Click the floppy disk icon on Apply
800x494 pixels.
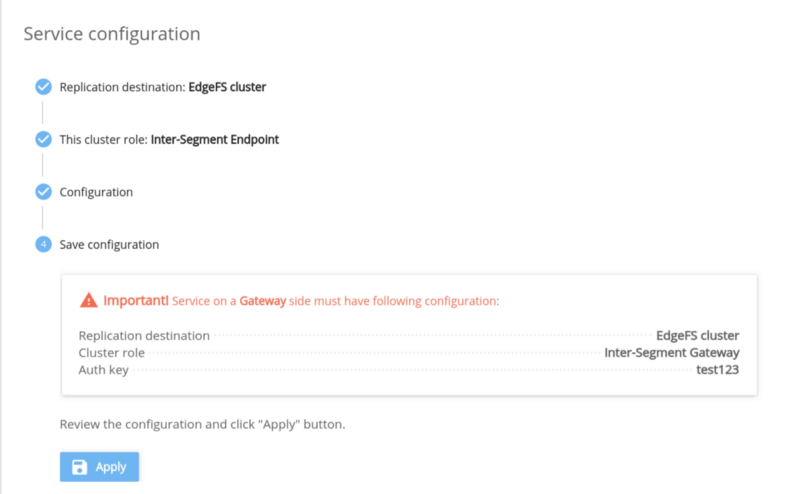(79, 467)
